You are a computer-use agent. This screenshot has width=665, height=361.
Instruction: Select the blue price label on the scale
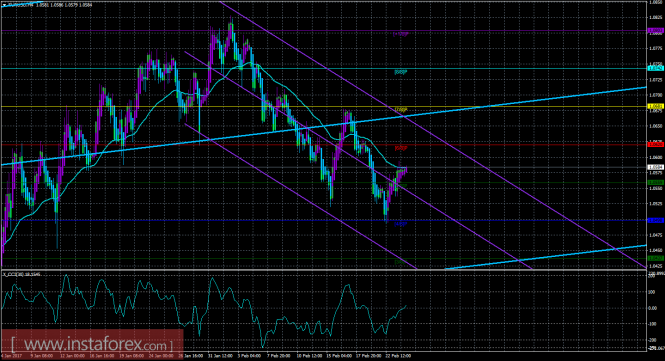pyautogui.click(x=656, y=220)
